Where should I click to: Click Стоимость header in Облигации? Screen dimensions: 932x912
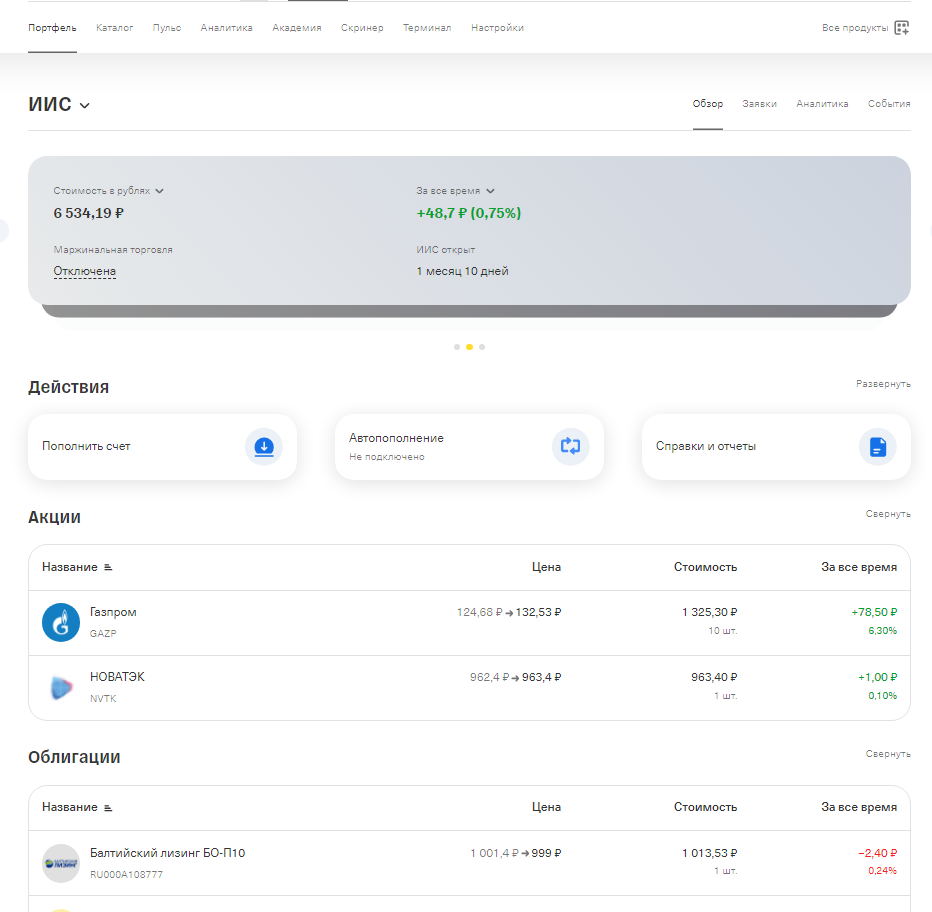(x=705, y=807)
